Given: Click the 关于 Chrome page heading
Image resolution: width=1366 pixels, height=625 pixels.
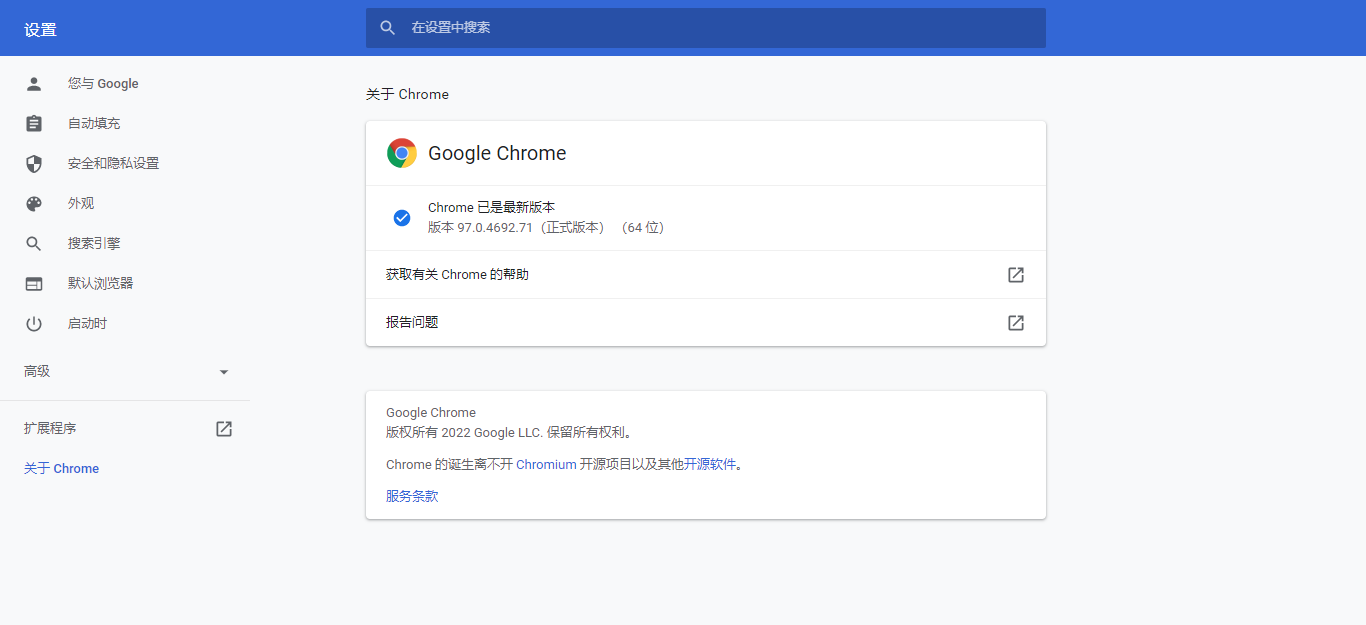Looking at the screenshot, I should (407, 94).
